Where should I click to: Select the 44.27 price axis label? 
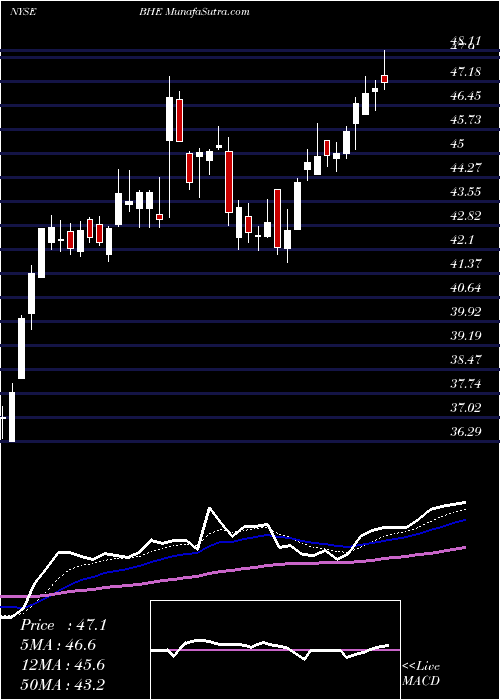466,168
